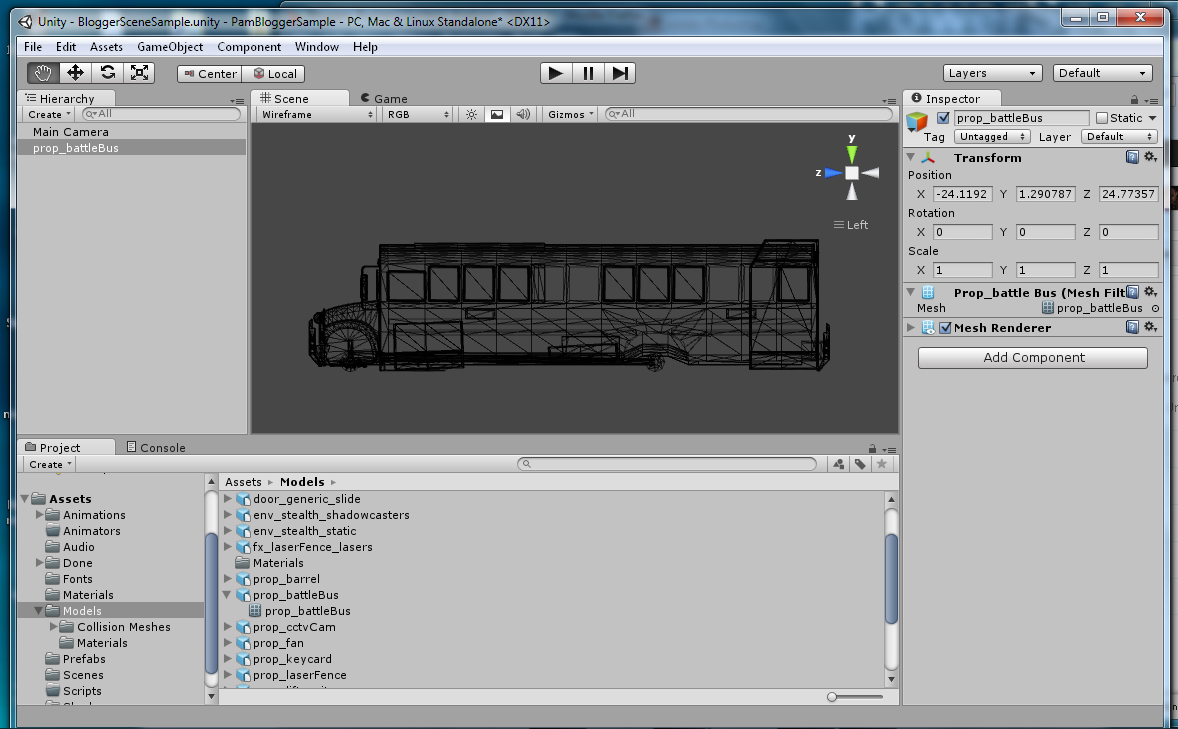Select the Hand tool in toolbar
Image resolution: width=1178 pixels, height=729 pixels.
click(43, 73)
